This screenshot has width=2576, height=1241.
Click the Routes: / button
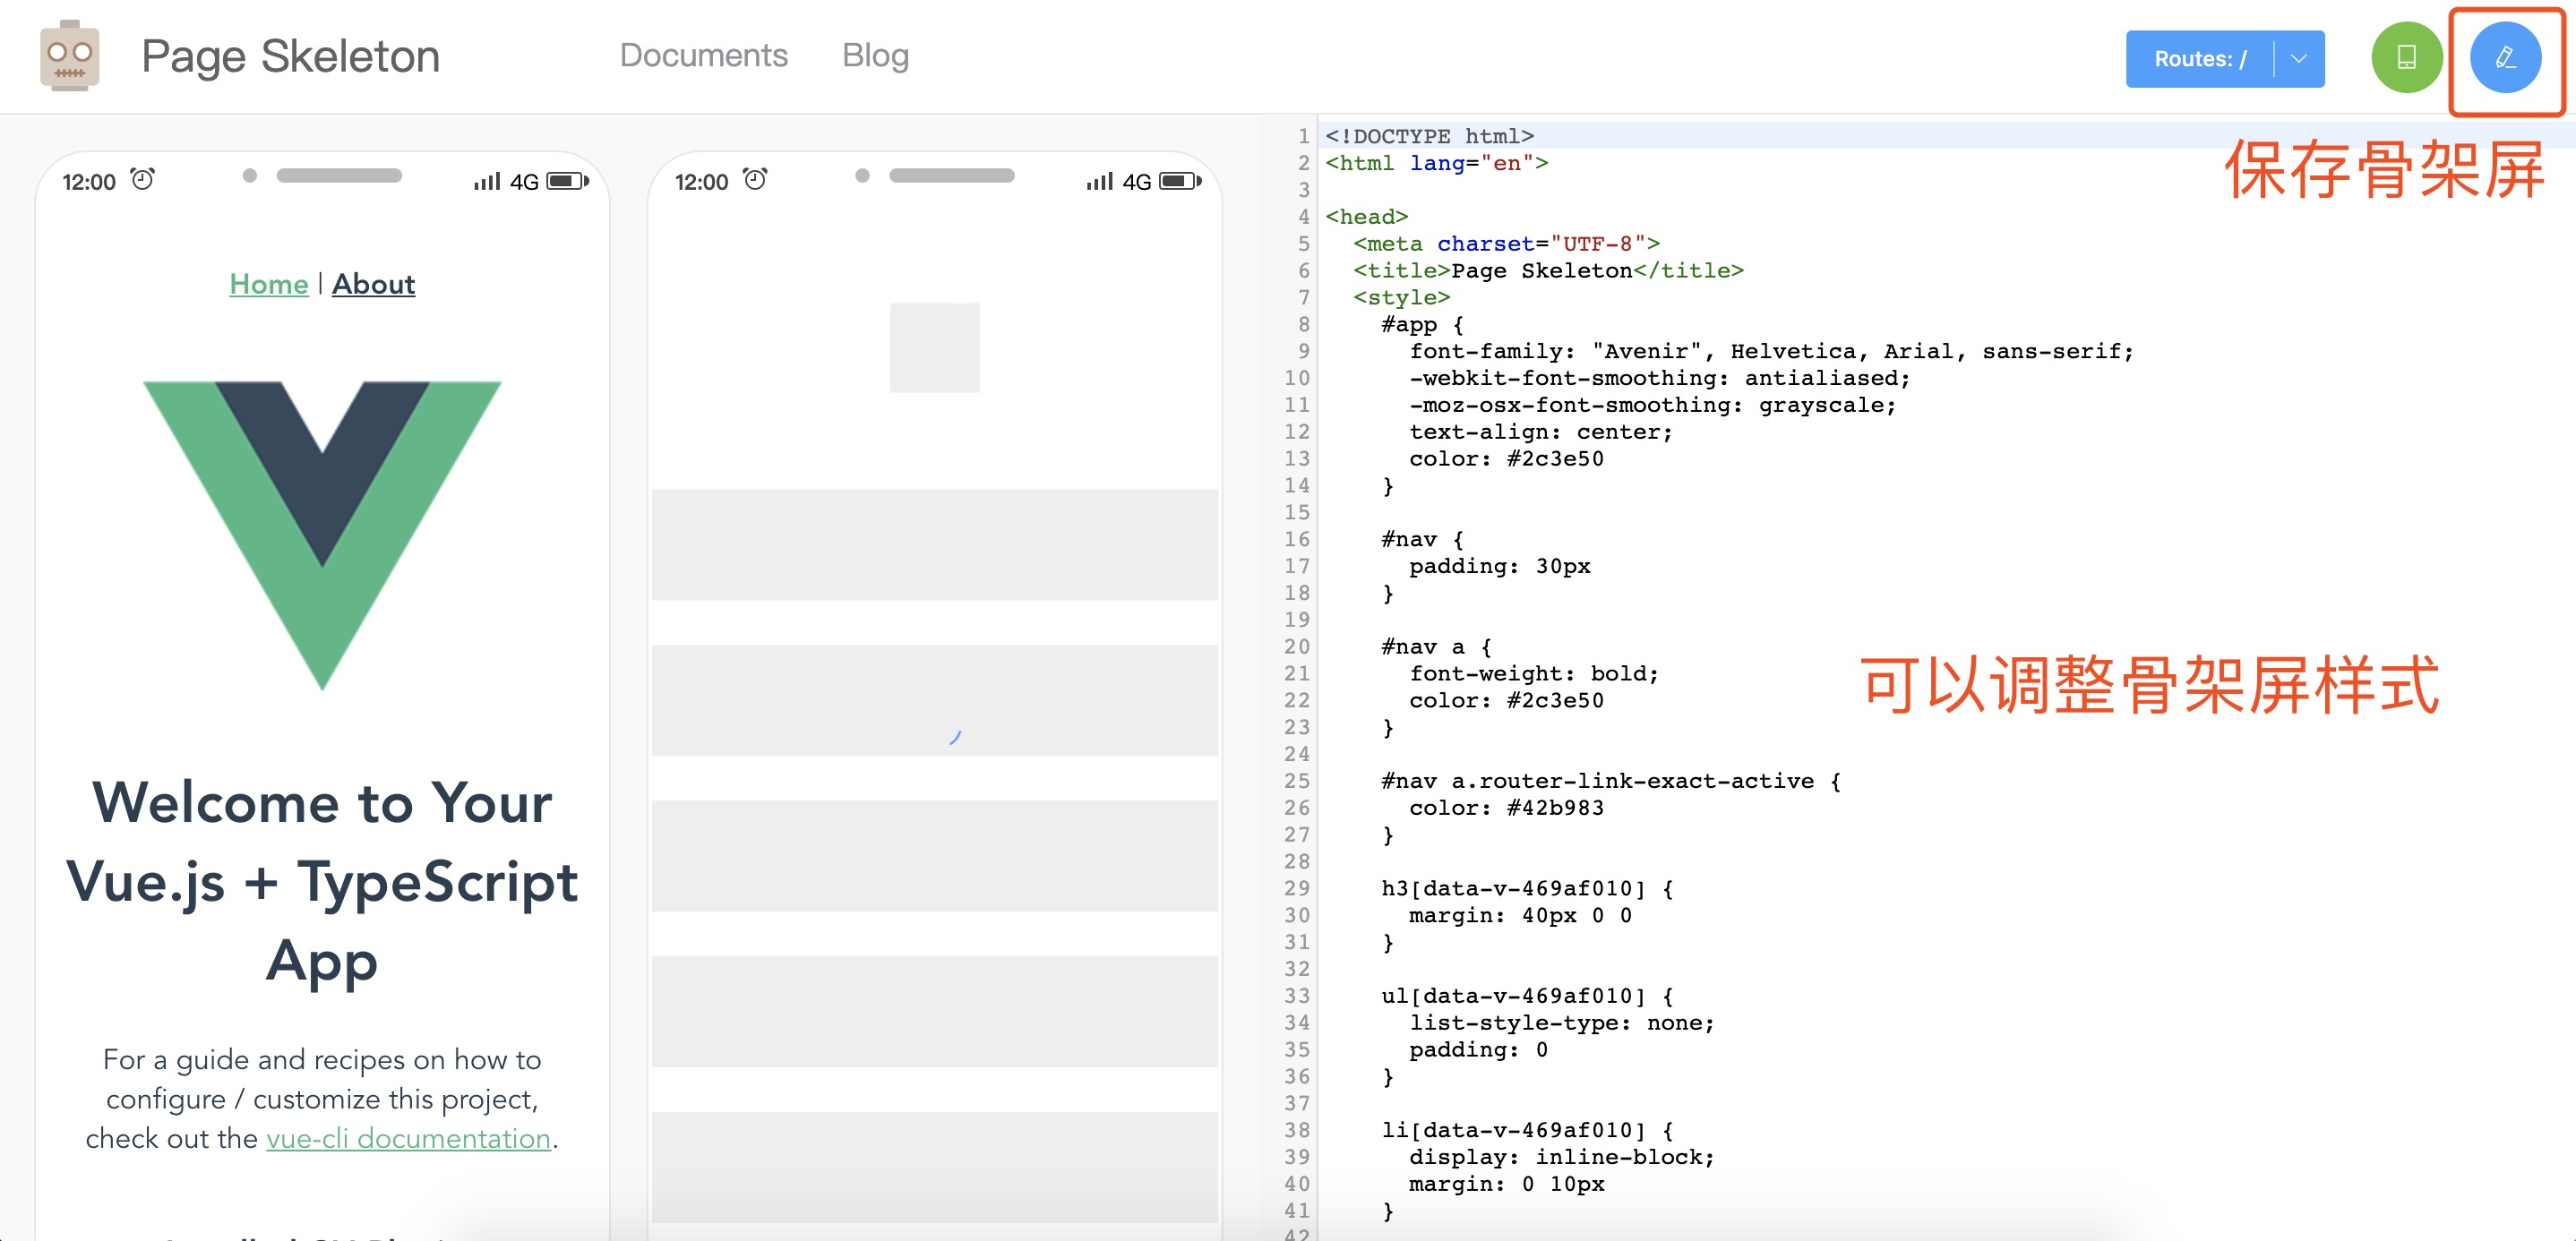[2199, 59]
